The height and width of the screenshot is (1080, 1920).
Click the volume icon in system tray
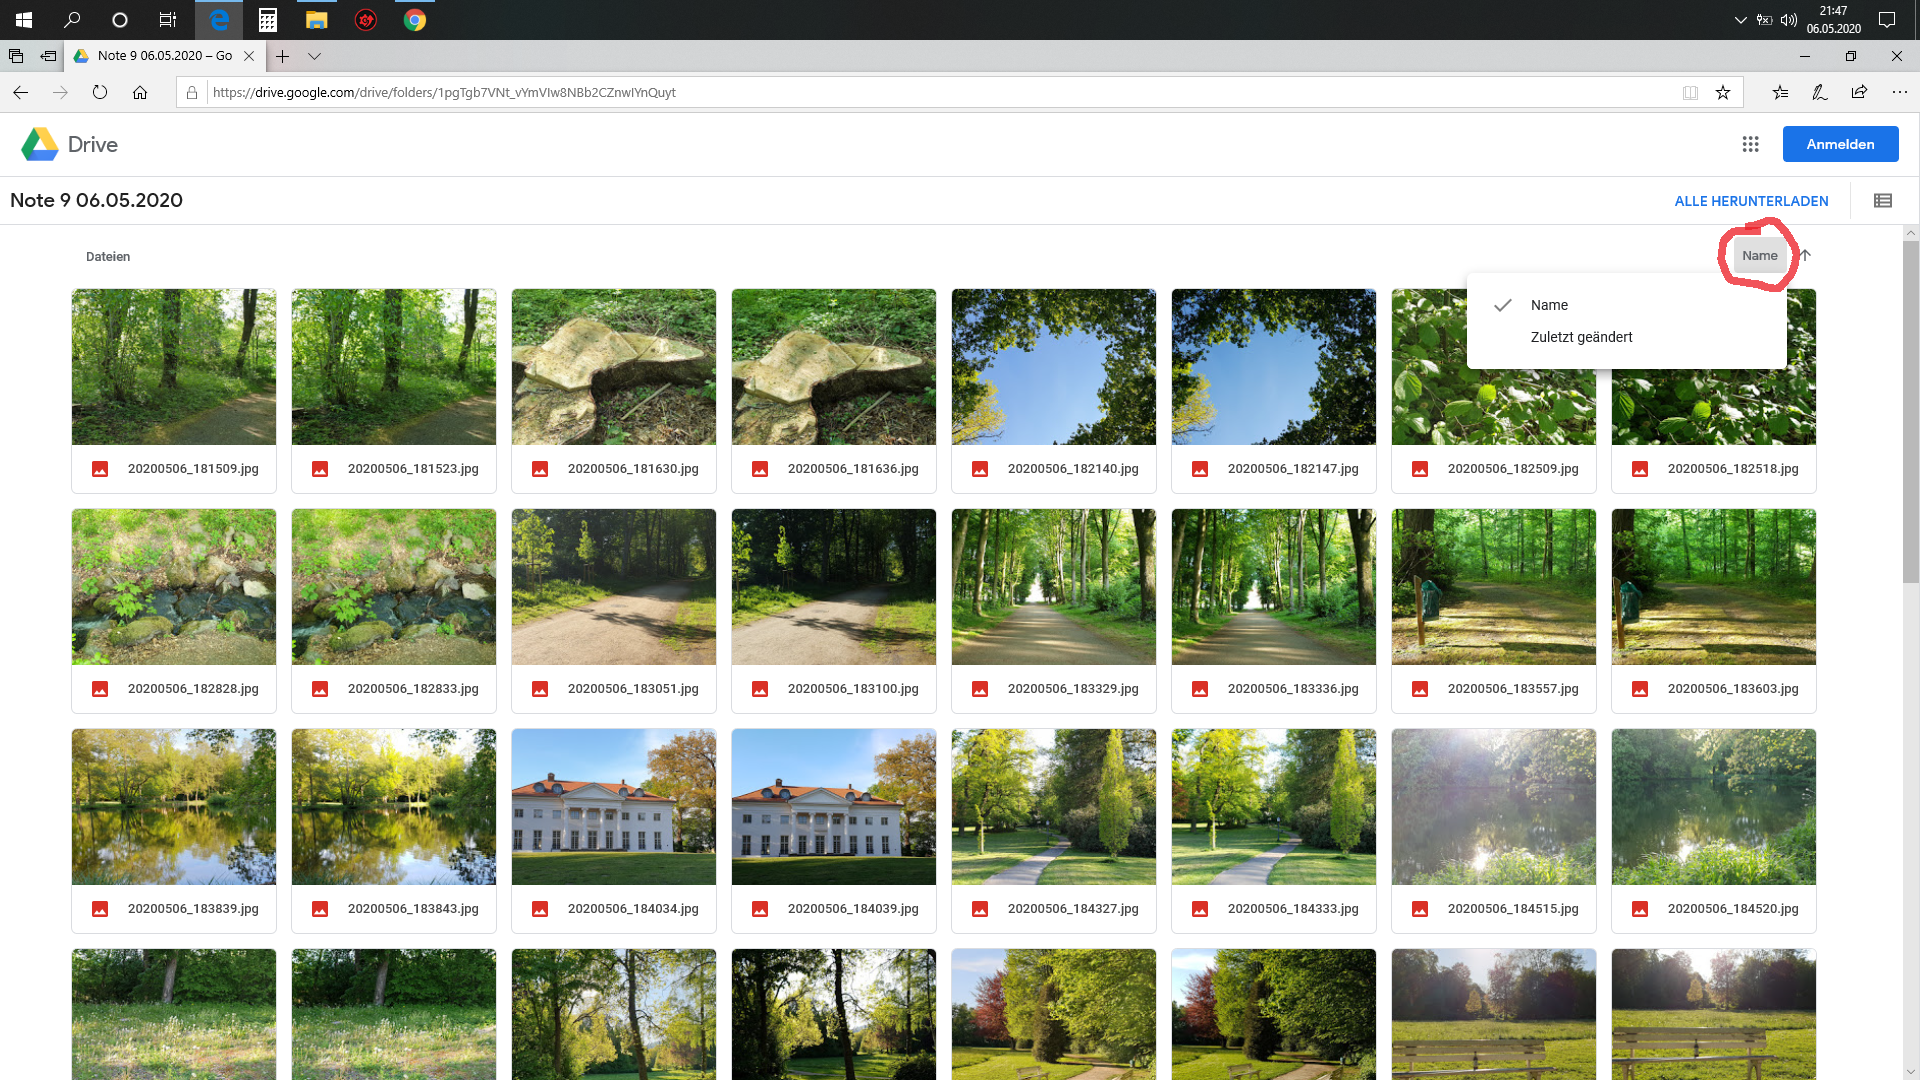tap(1789, 20)
